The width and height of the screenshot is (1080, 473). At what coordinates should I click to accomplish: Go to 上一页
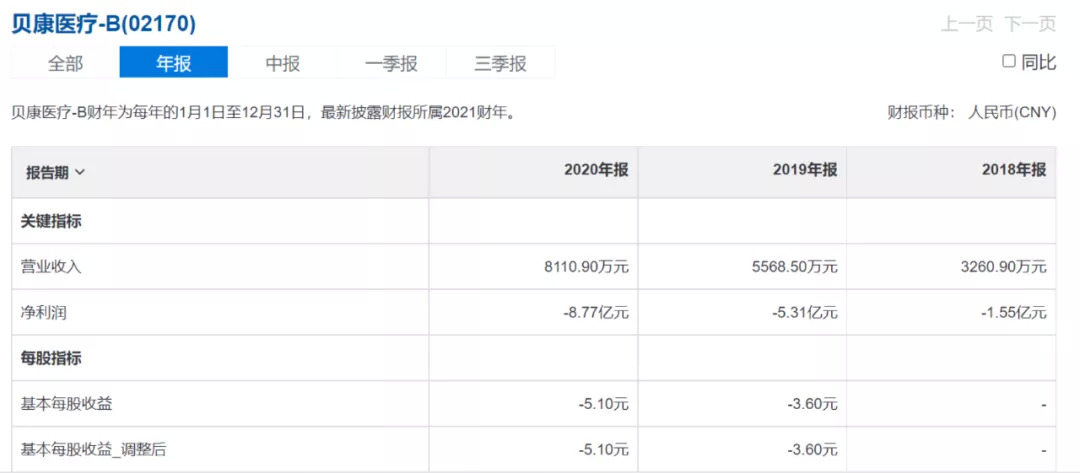[x=965, y=24]
